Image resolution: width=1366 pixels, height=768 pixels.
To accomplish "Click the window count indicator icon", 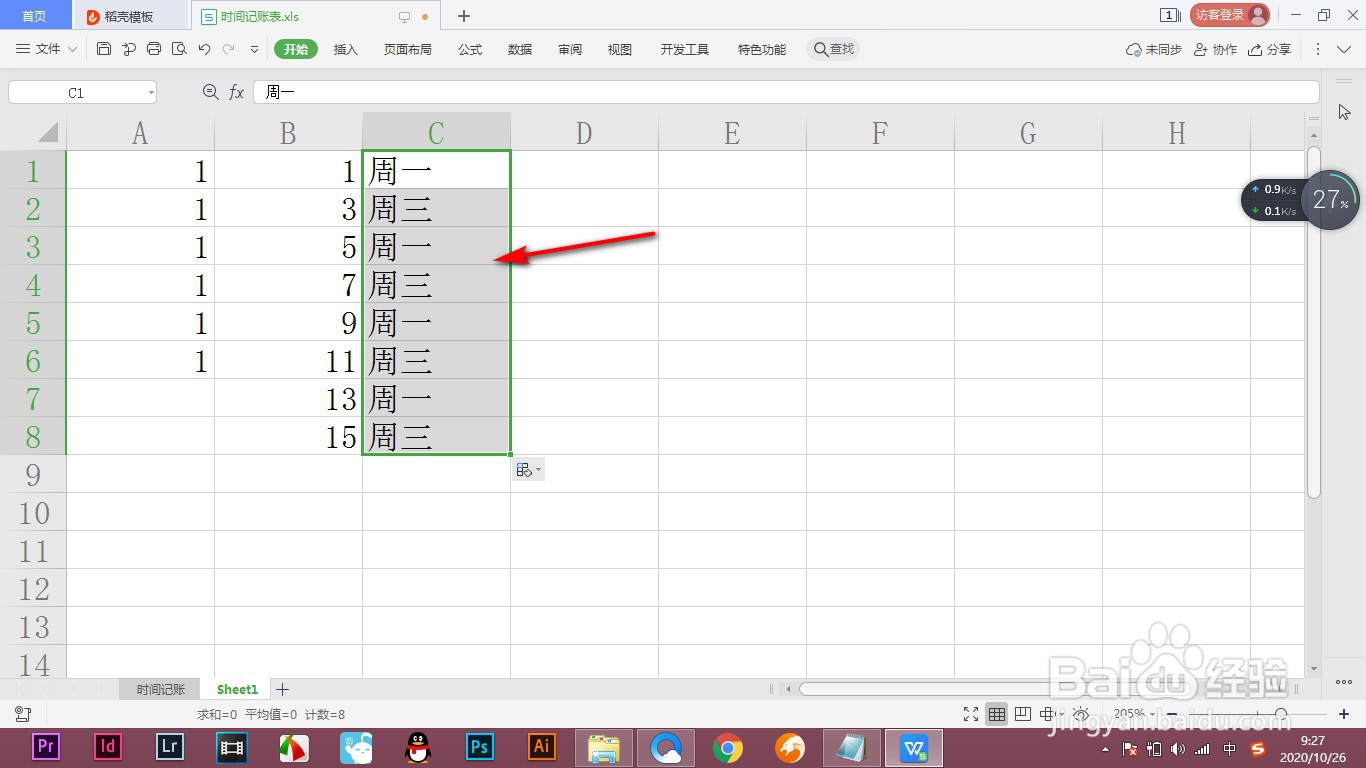I will 1169,15.
